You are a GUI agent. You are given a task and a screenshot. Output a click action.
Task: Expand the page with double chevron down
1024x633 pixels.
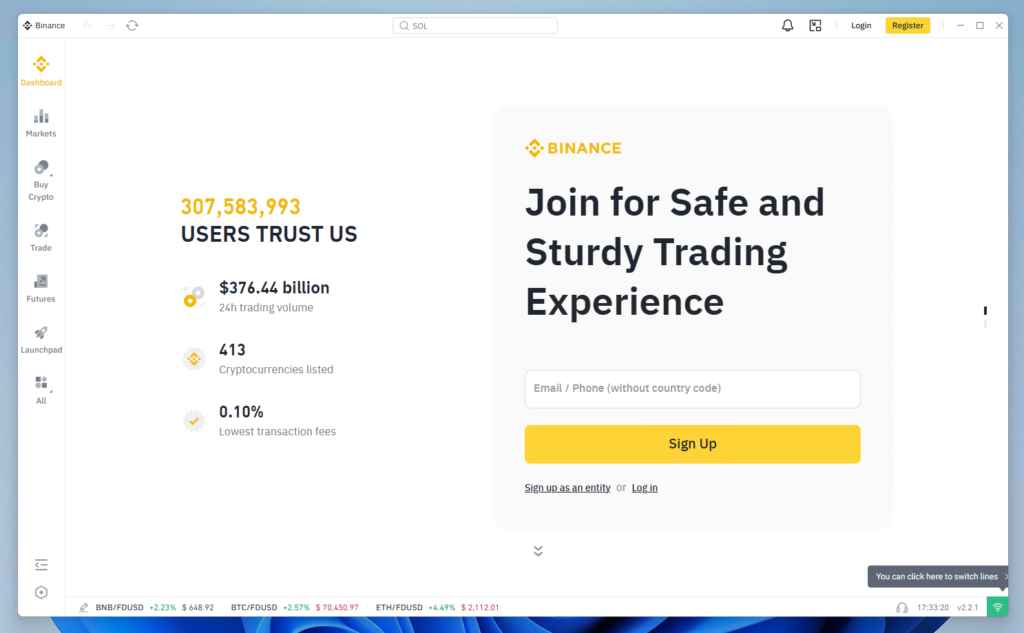tap(538, 550)
